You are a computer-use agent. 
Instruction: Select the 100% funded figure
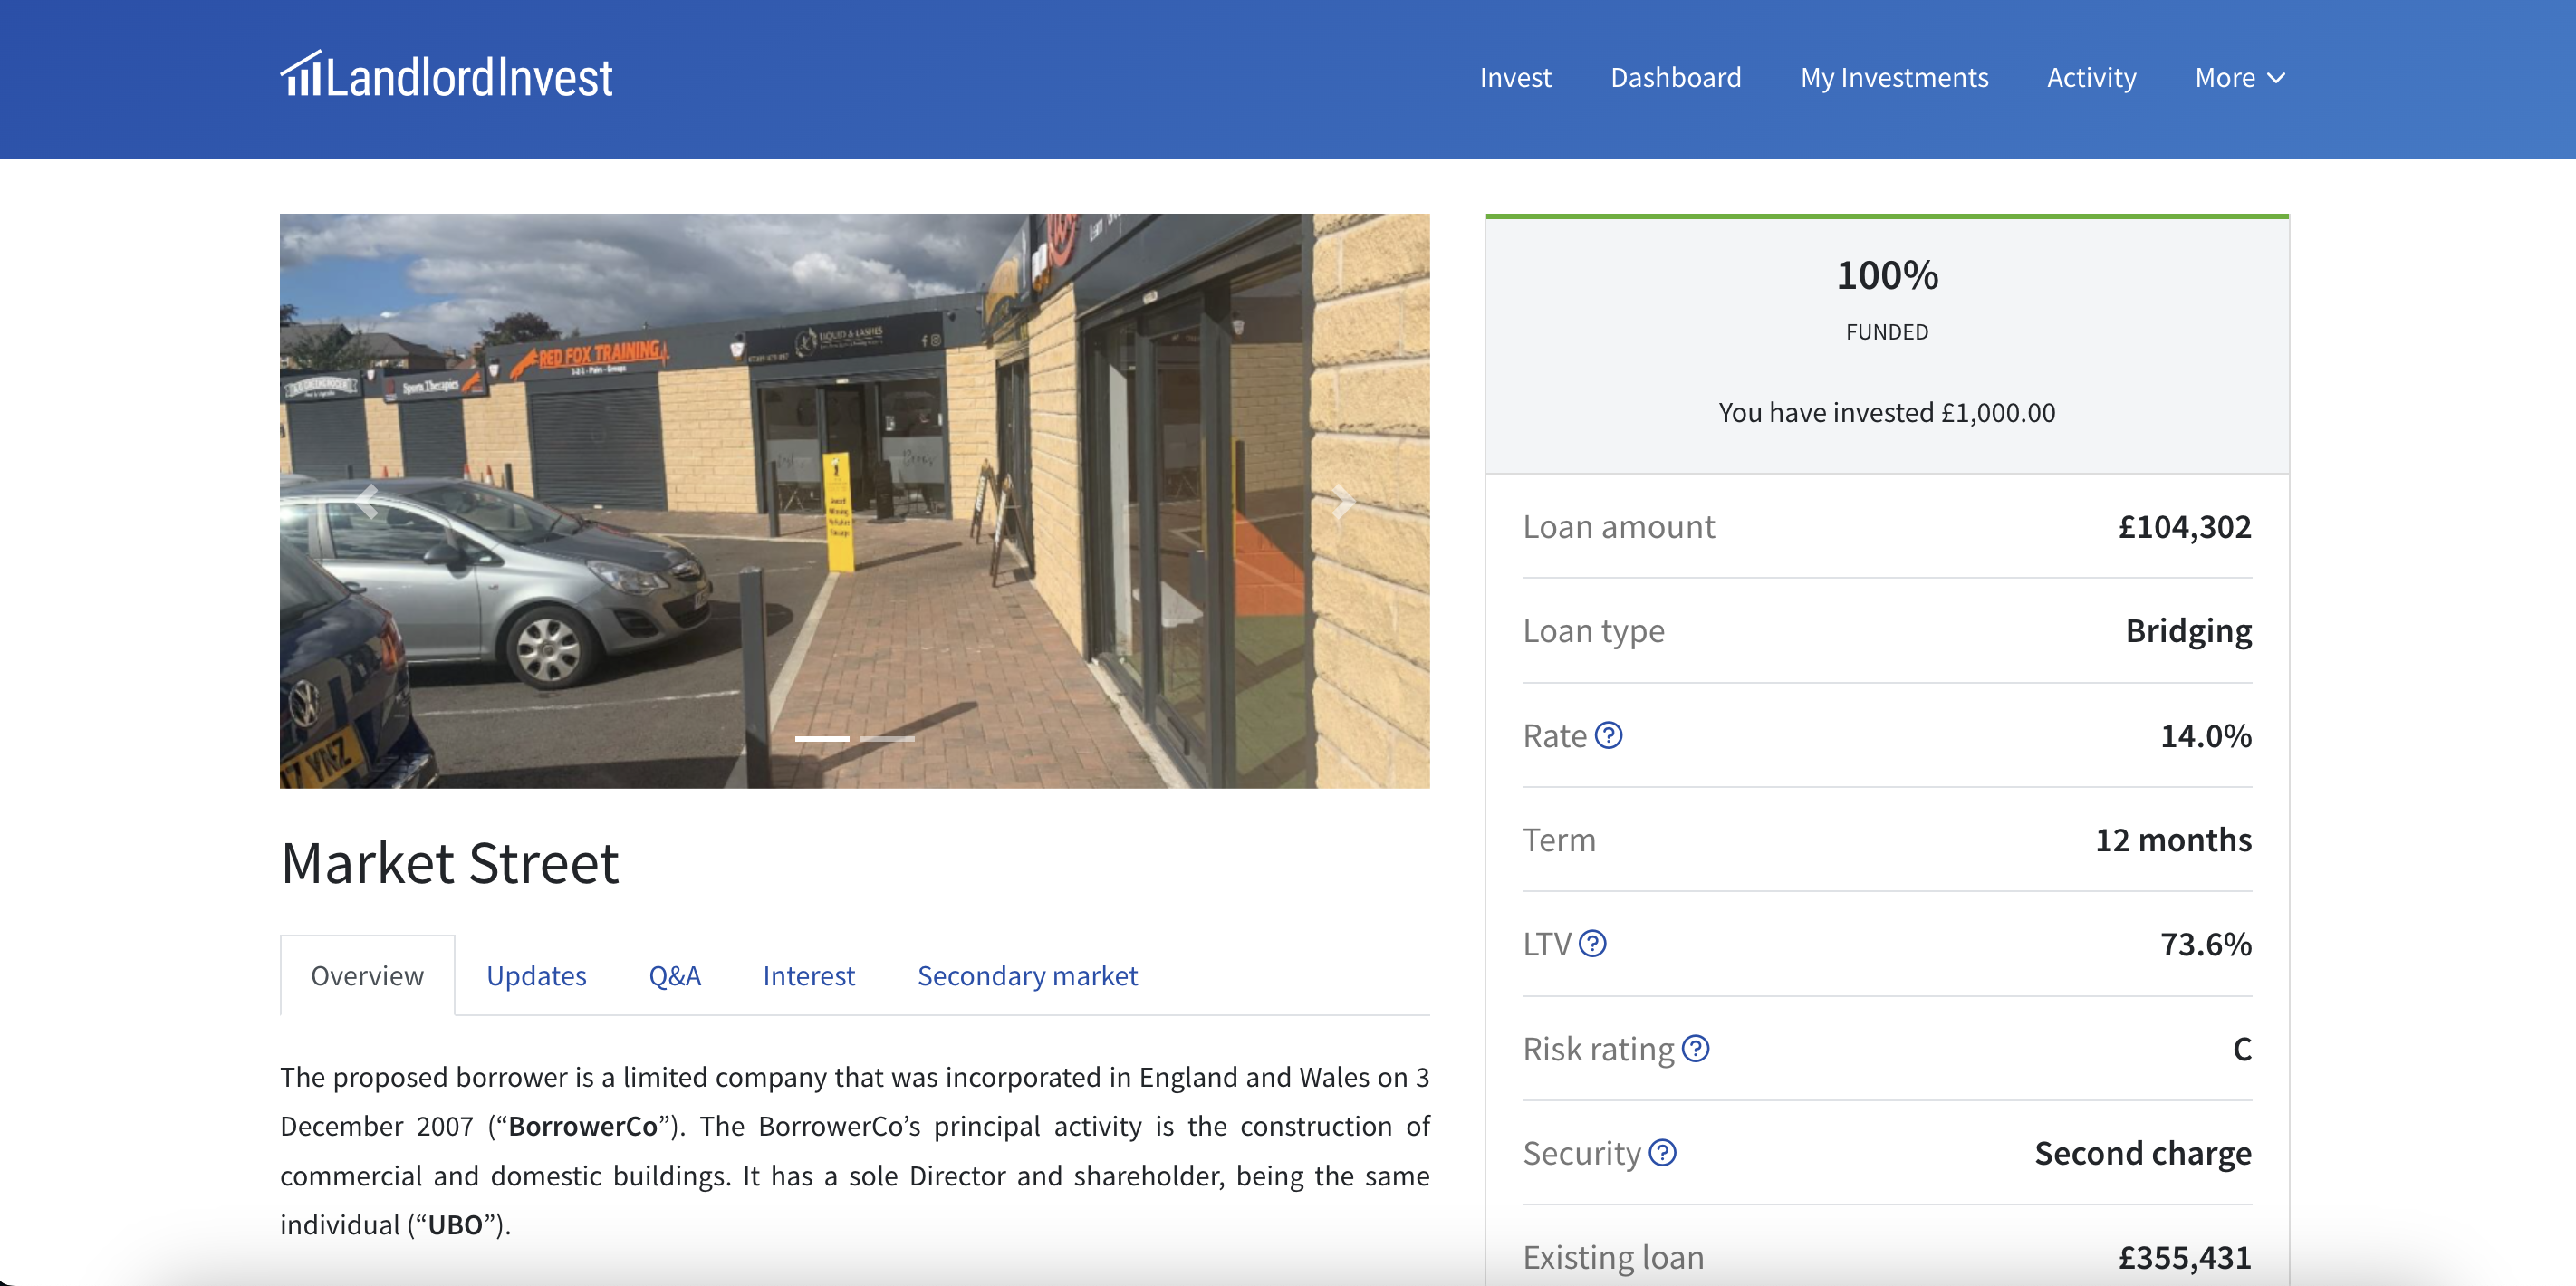pos(1887,275)
